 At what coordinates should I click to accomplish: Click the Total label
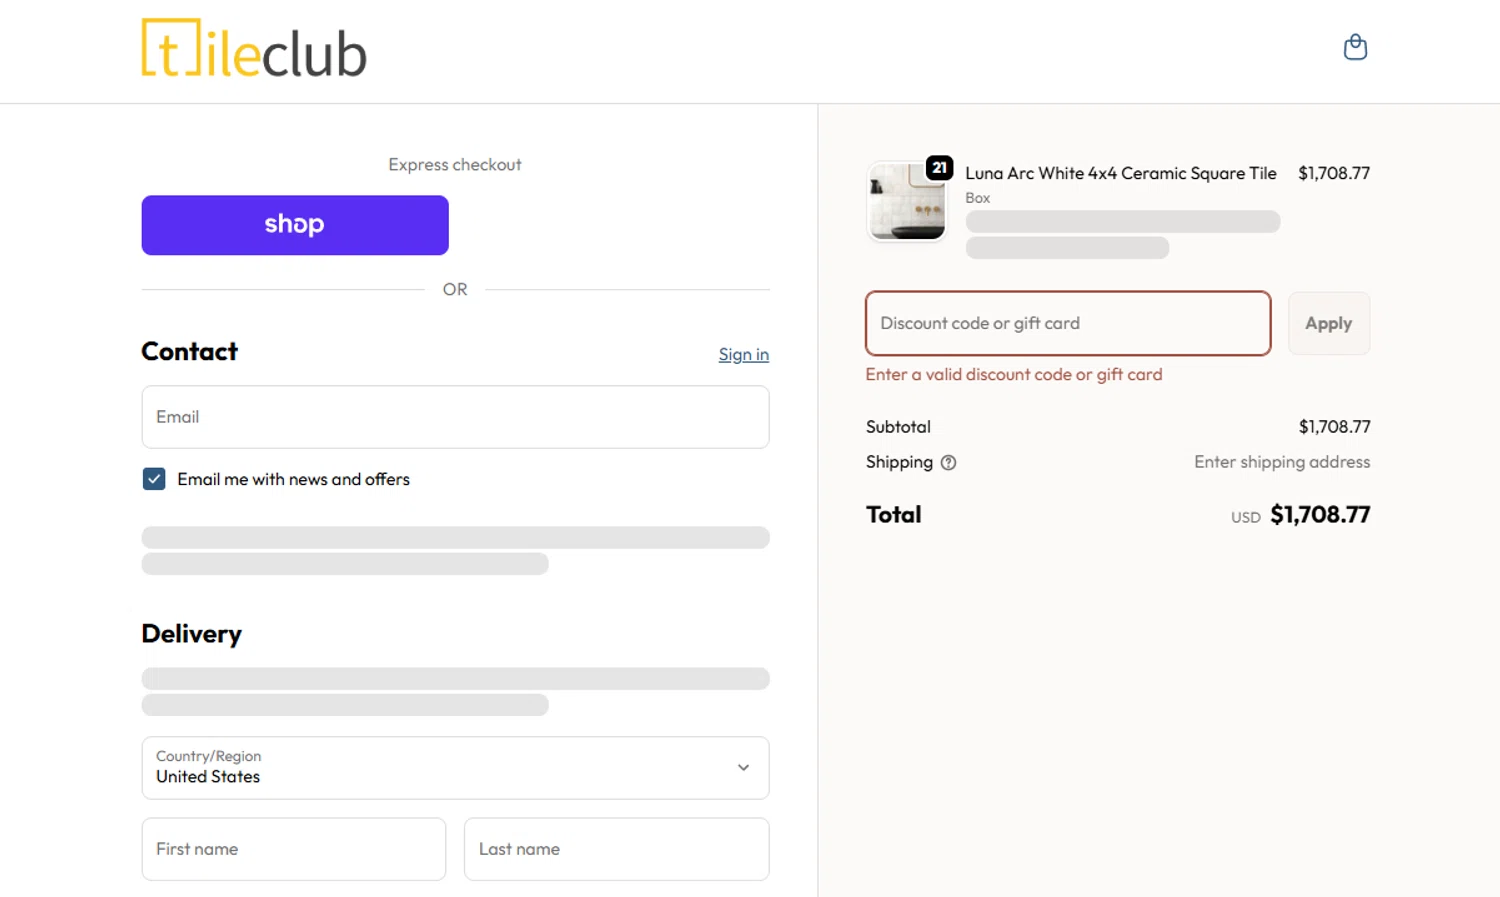pos(893,515)
